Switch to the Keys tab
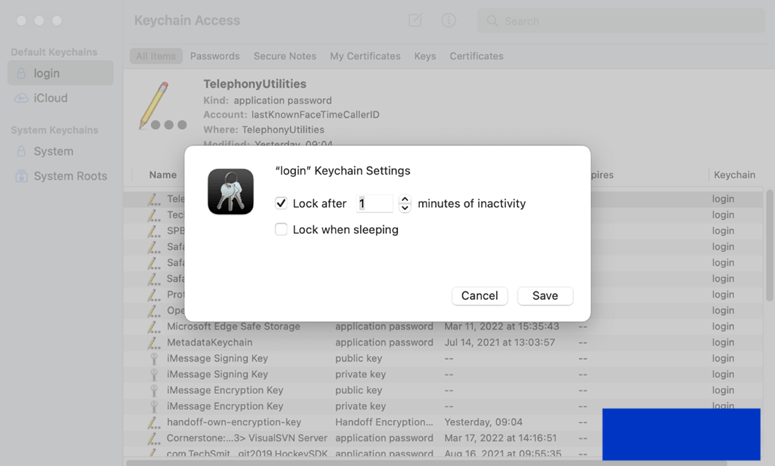 pyautogui.click(x=425, y=56)
